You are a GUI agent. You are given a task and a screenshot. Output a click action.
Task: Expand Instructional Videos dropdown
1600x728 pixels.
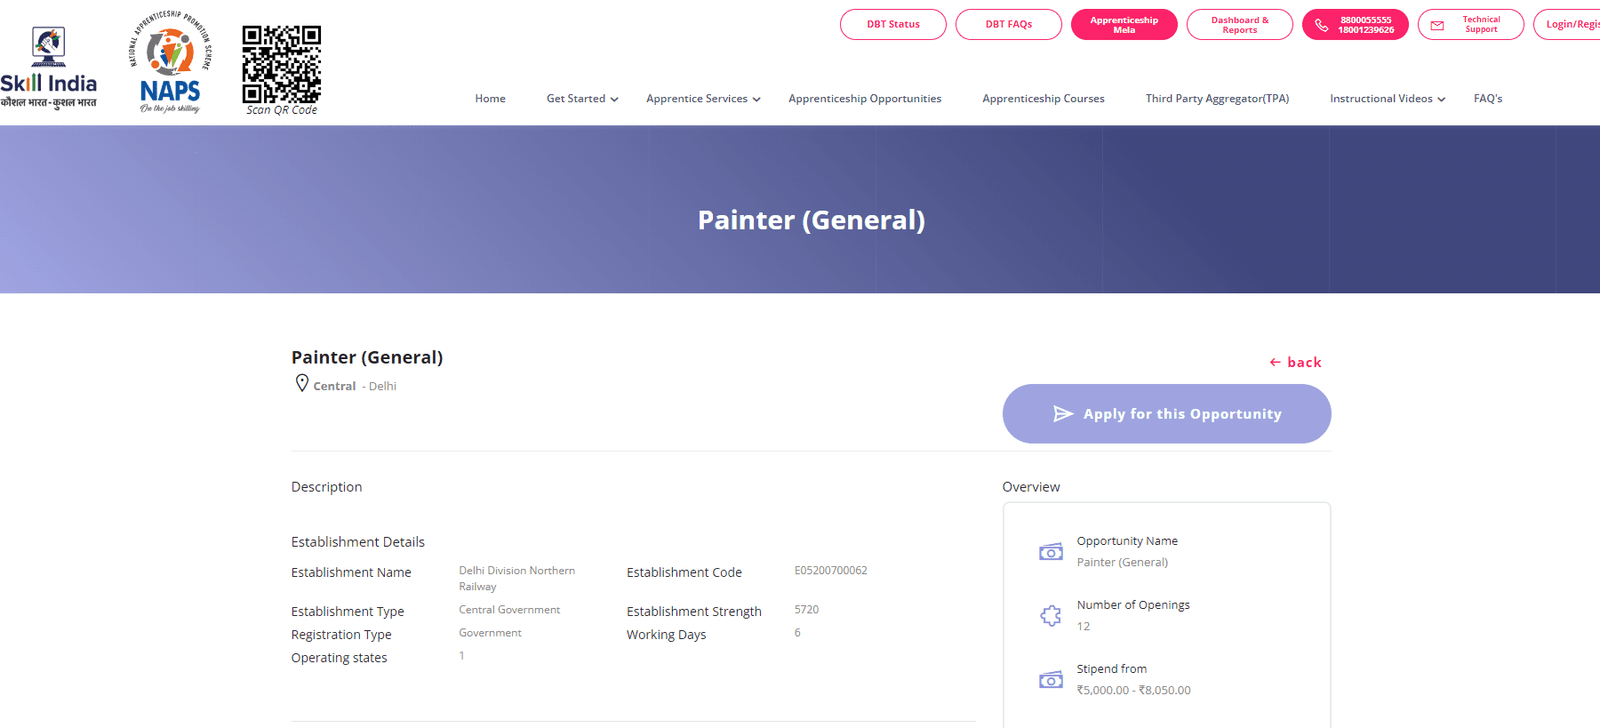click(x=1387, y=99)
